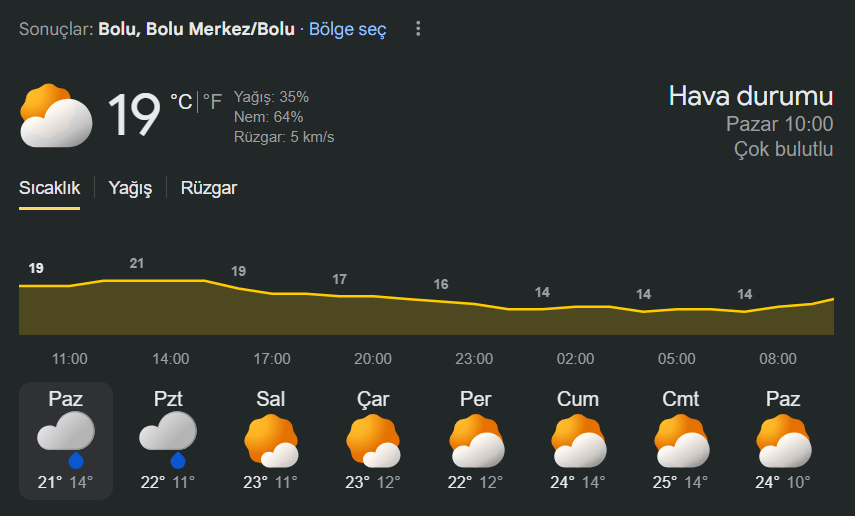Screen dimensions: 855x516
Task: Switch temperature unit to °F
Action: 212,101
